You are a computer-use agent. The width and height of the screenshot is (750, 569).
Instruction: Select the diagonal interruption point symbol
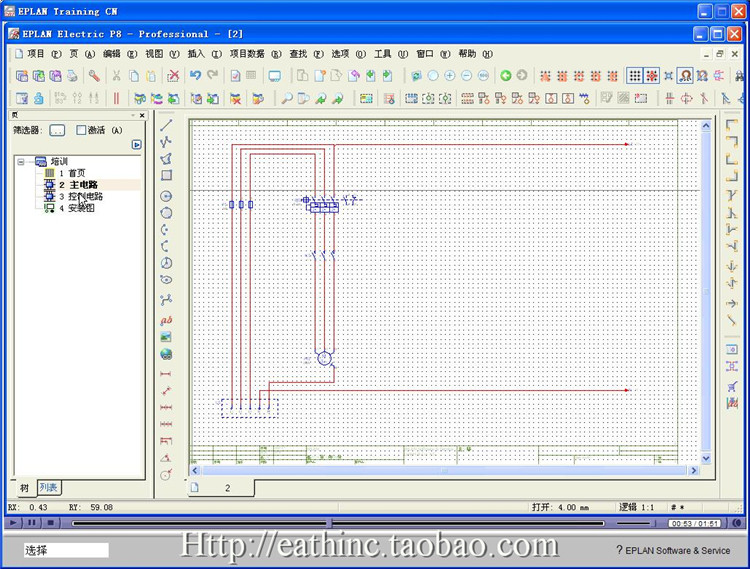click(731, 320)
